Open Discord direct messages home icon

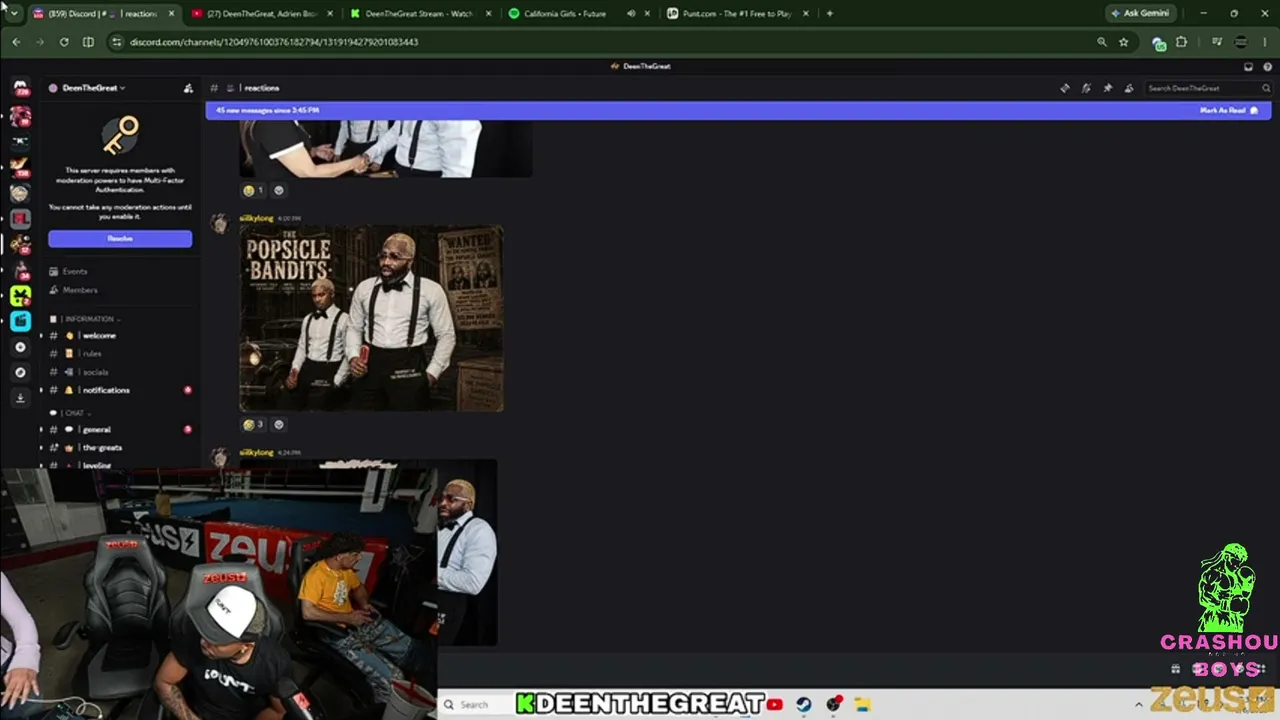pyautogui.click(x=20, y=89)
